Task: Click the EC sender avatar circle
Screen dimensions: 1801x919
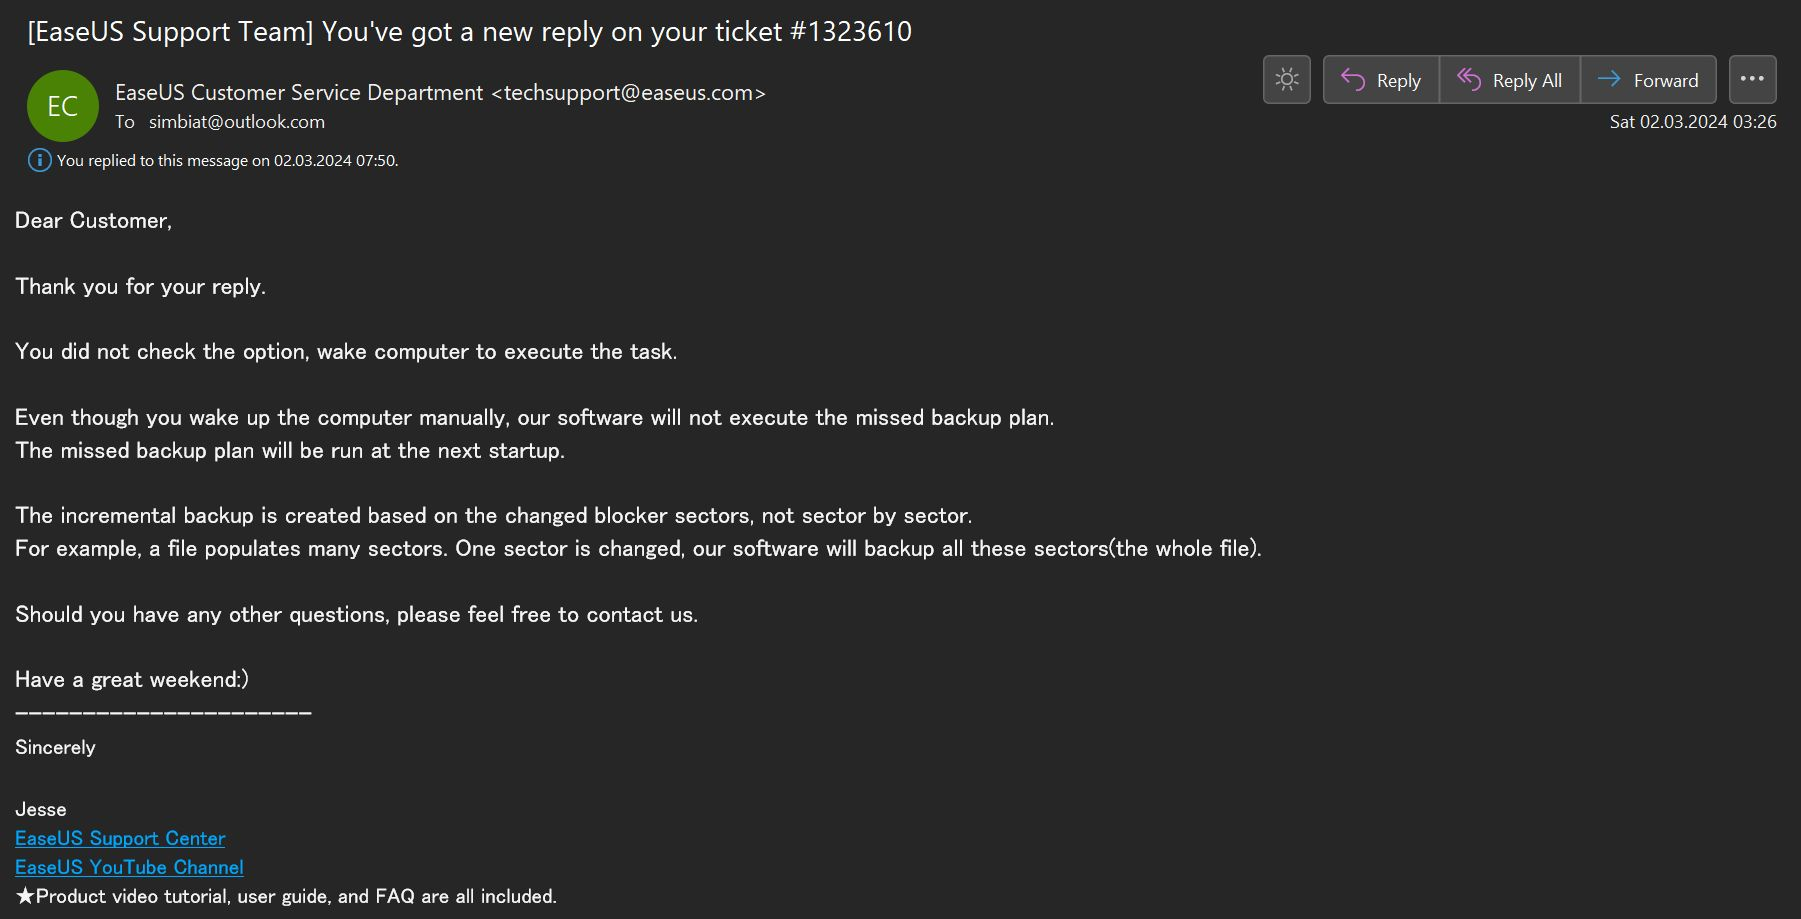Action: pos(62,106)
